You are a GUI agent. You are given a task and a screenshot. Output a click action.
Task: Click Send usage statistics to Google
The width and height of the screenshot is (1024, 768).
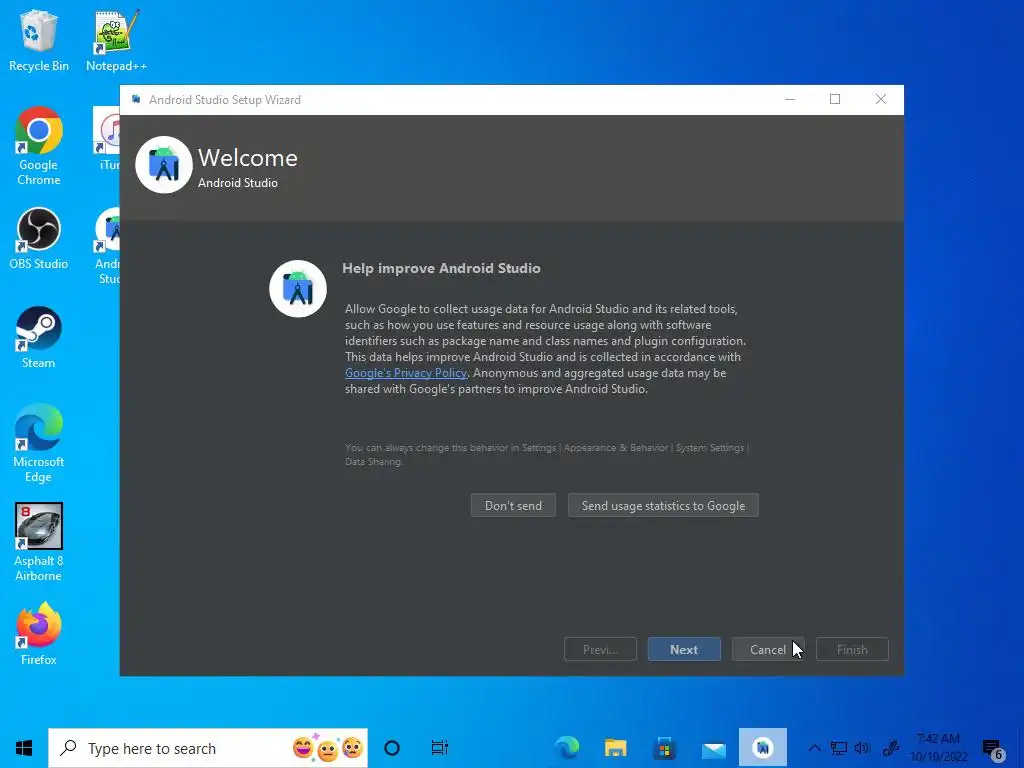pyautogui.click(x=664, y=505)
